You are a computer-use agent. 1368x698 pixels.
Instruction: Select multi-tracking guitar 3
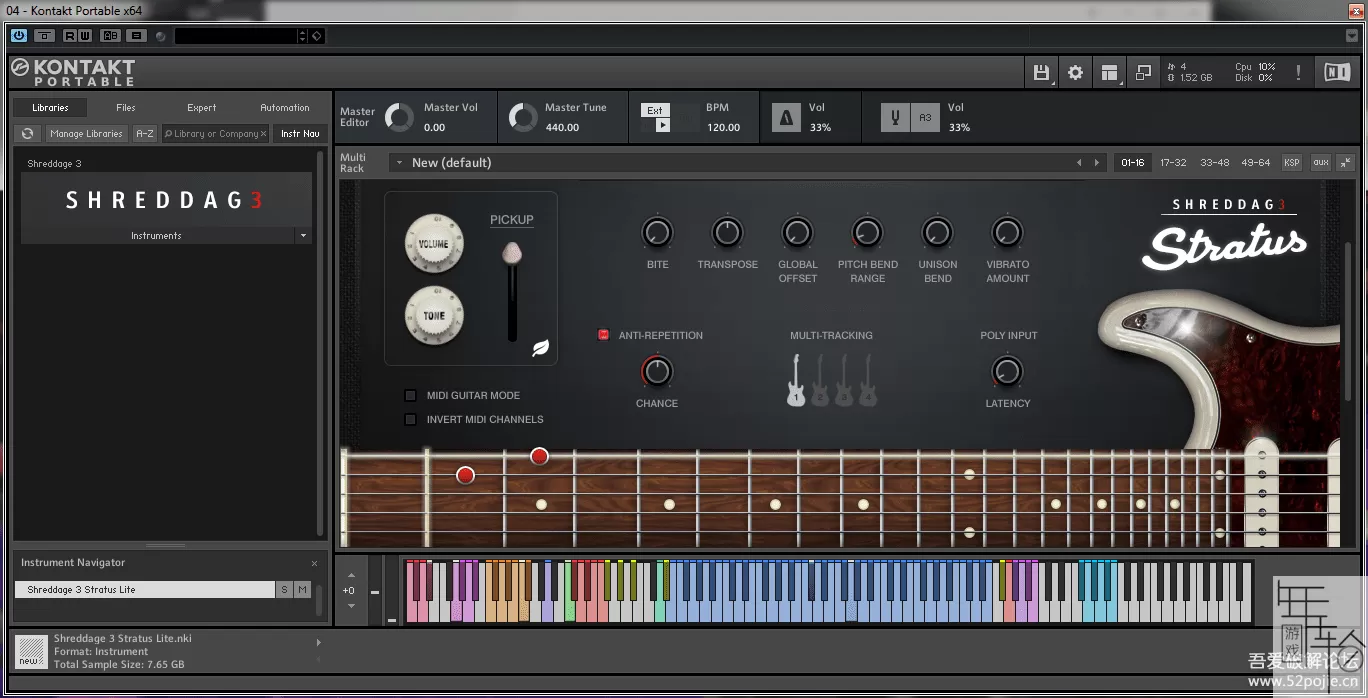[x=844, y=380]
